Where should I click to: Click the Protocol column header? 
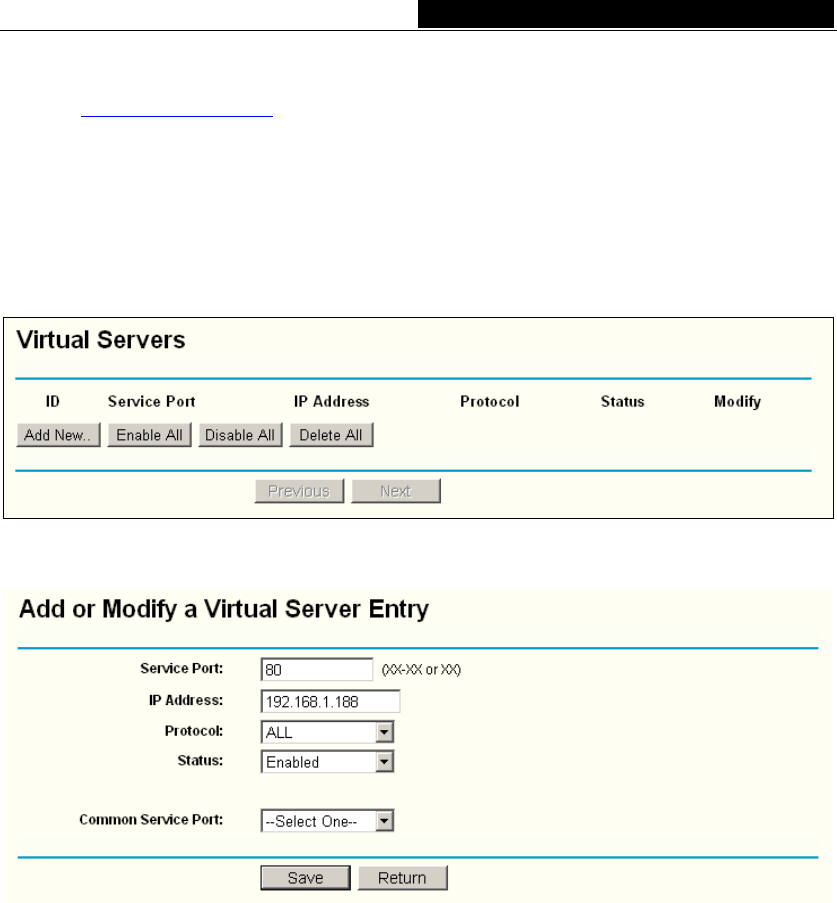point(490,401)
